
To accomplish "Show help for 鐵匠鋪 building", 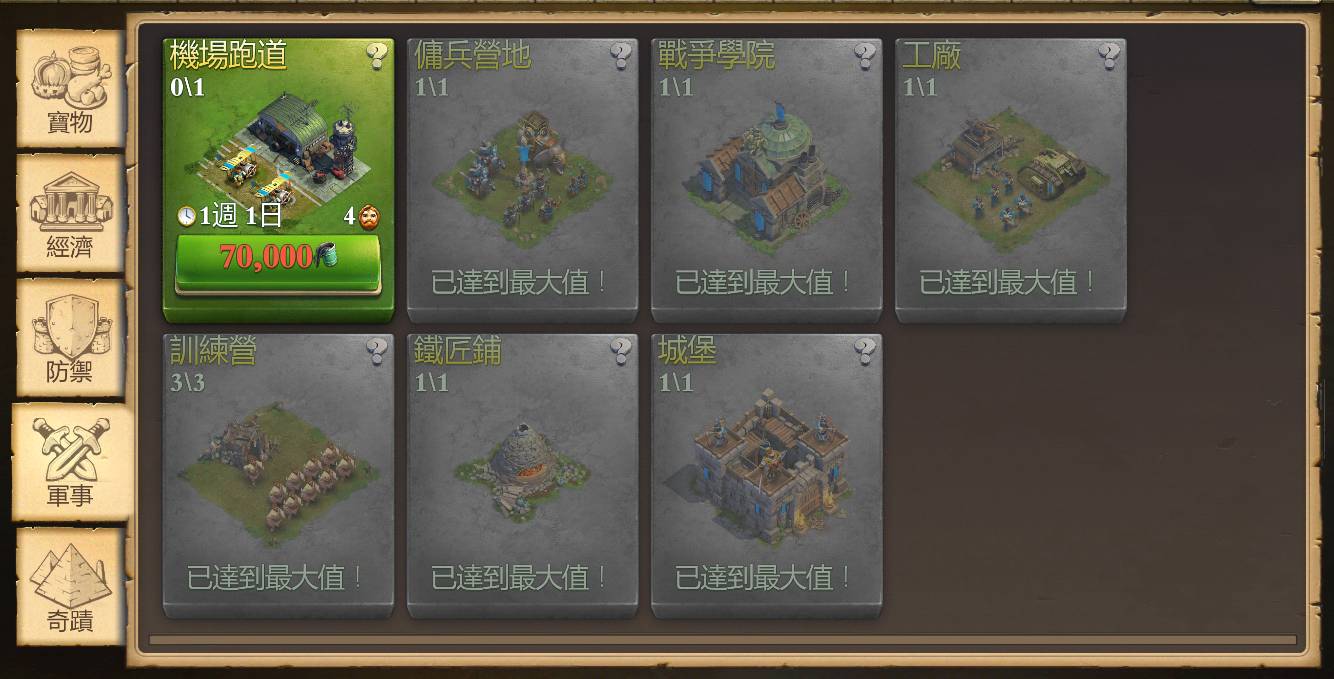I will [620, 350].
